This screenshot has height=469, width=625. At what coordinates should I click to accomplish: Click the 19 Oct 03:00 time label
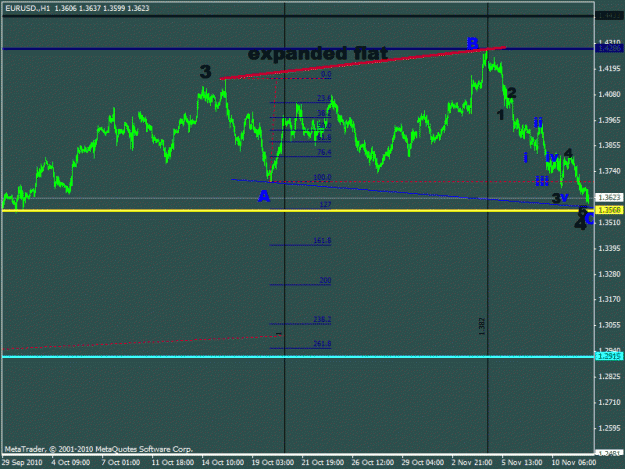[x=273, y=462]
